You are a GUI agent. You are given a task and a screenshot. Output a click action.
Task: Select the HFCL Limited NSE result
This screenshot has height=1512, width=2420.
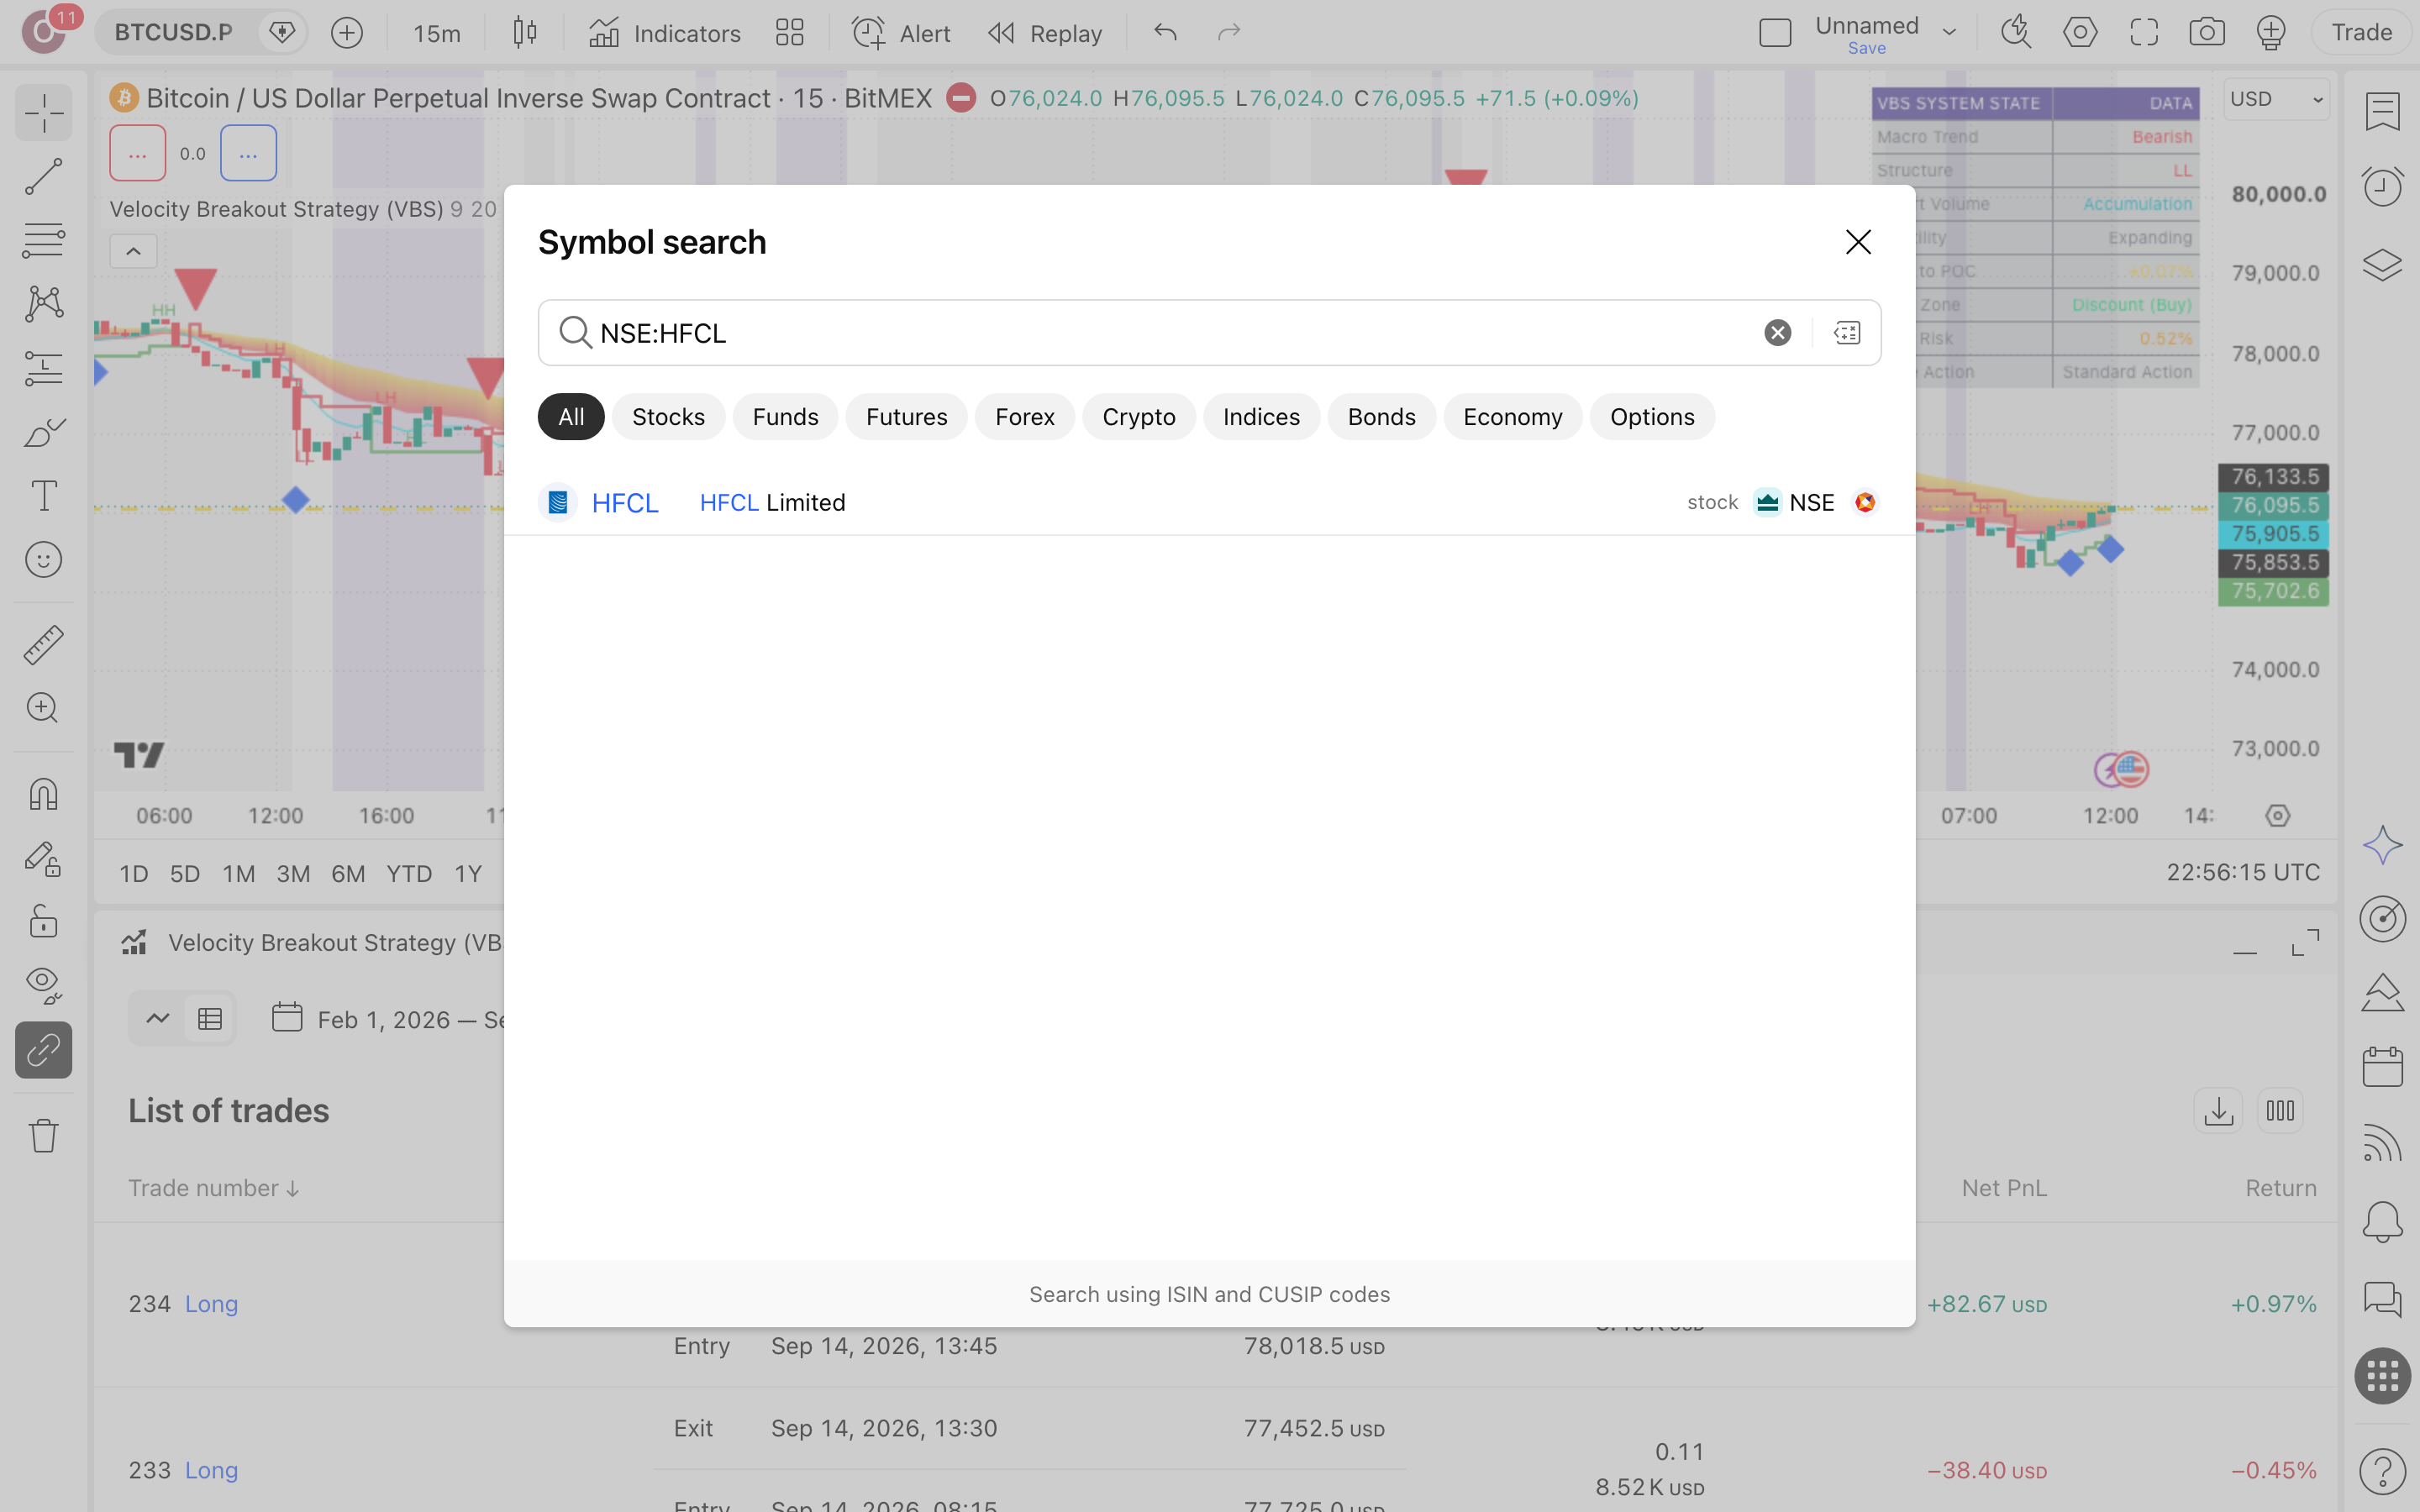[x=1209, y=502]
